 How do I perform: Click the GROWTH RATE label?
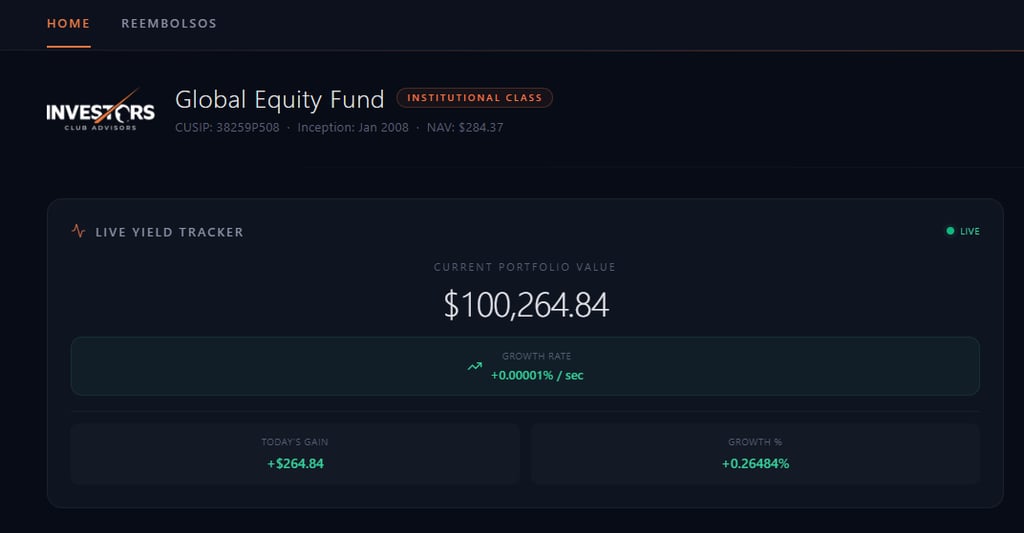537,356
